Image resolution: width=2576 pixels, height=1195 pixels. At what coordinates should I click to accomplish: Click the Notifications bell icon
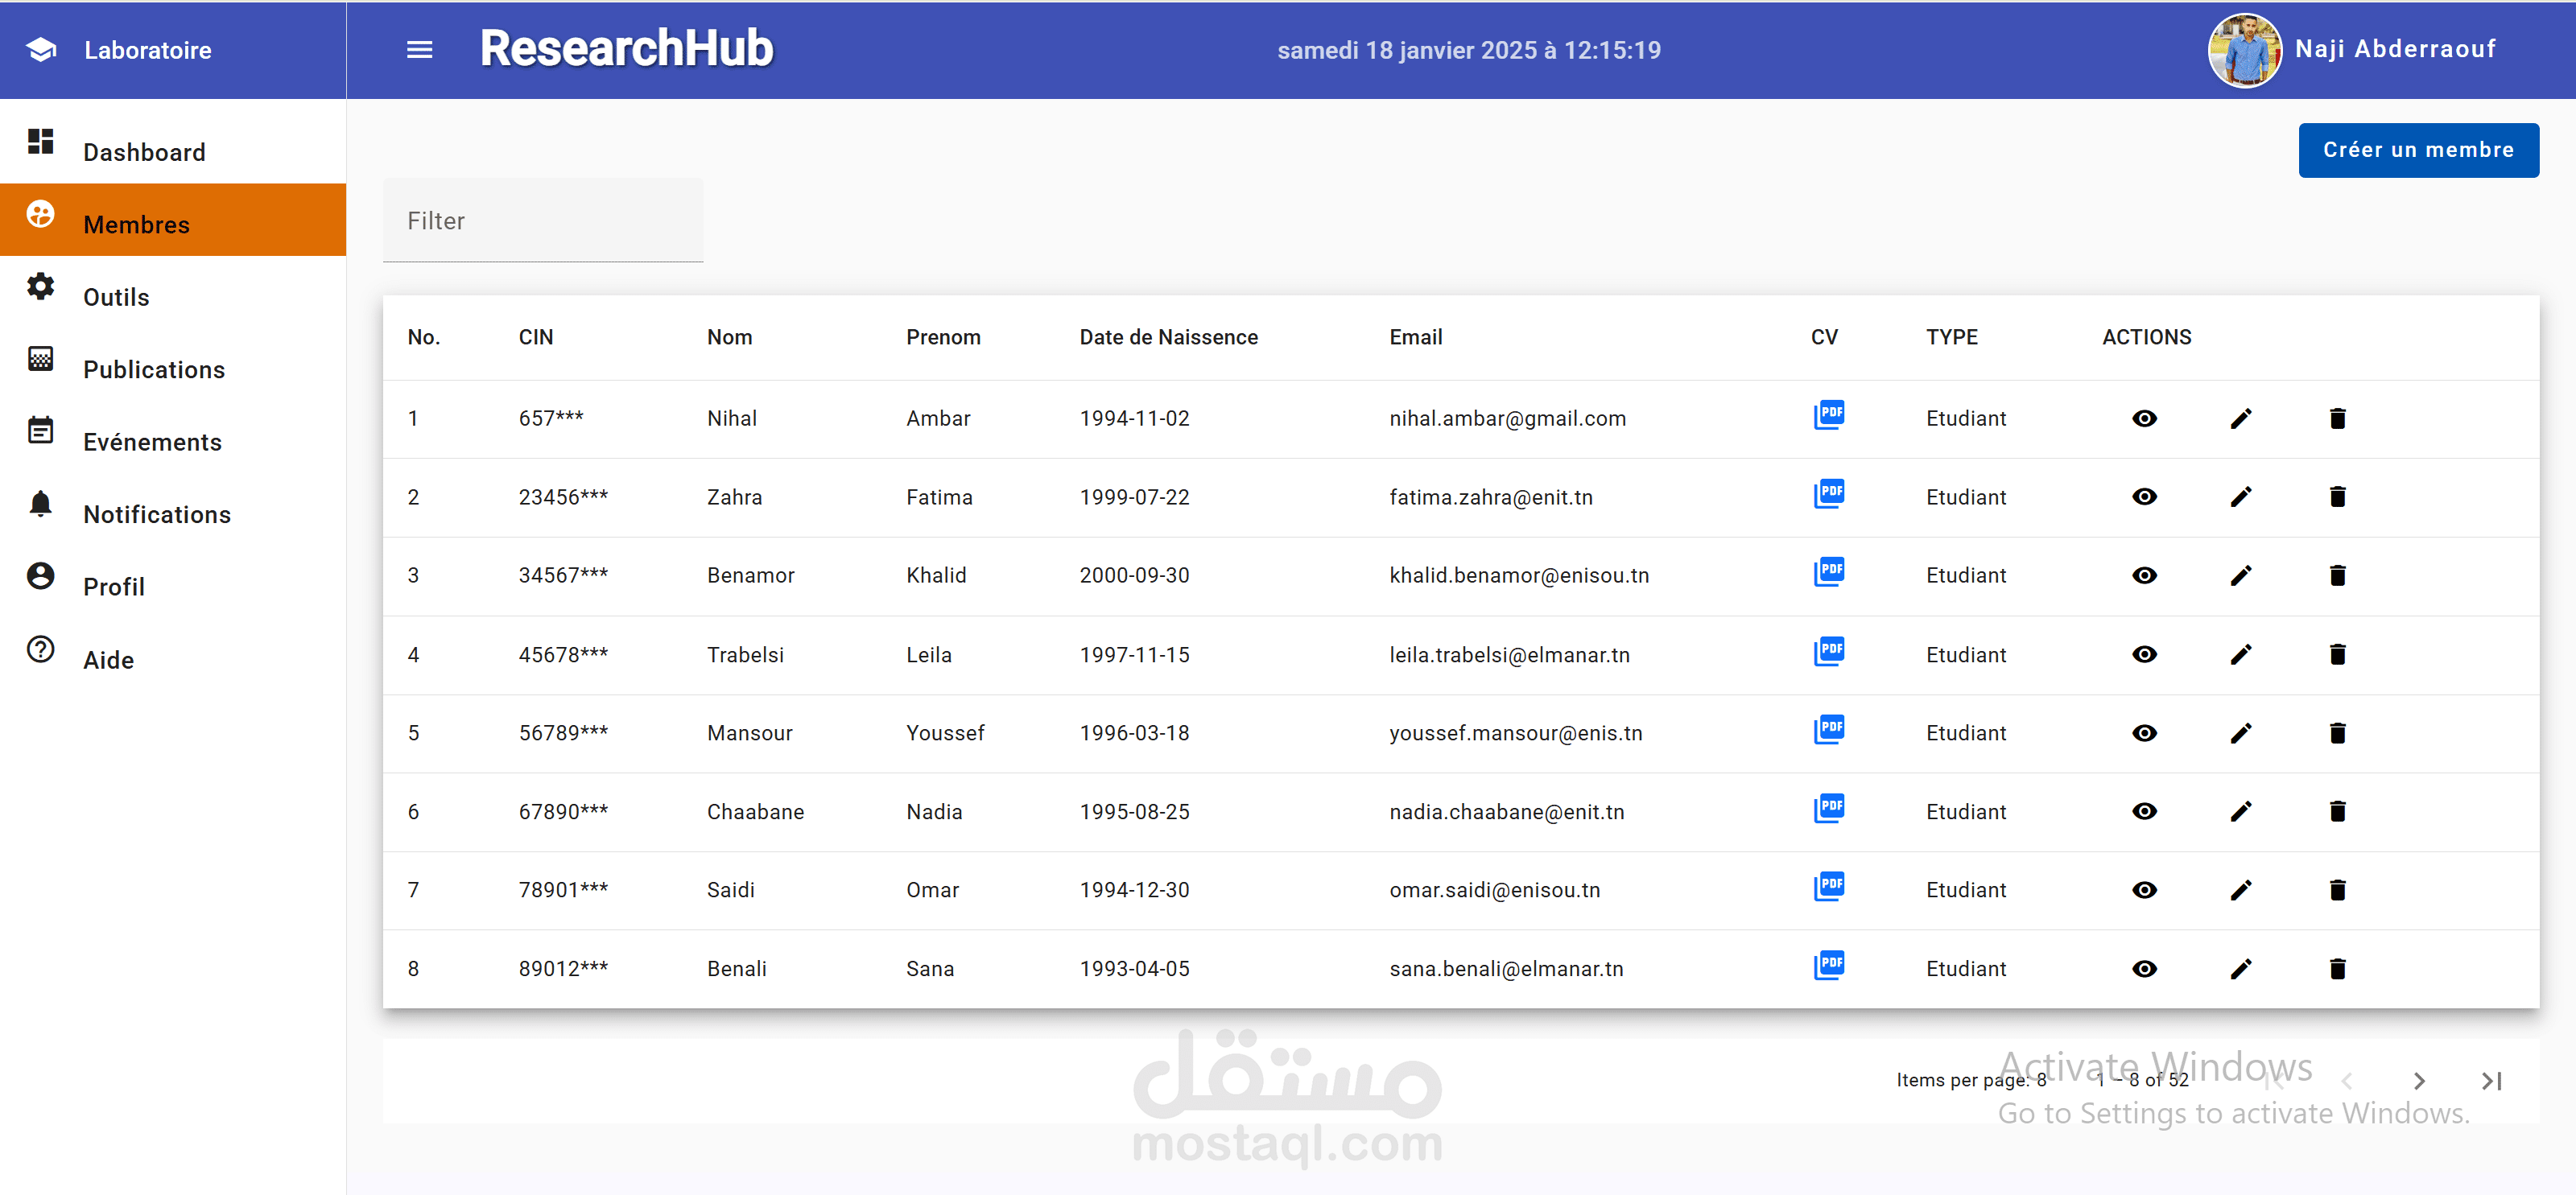pos(41,503)
